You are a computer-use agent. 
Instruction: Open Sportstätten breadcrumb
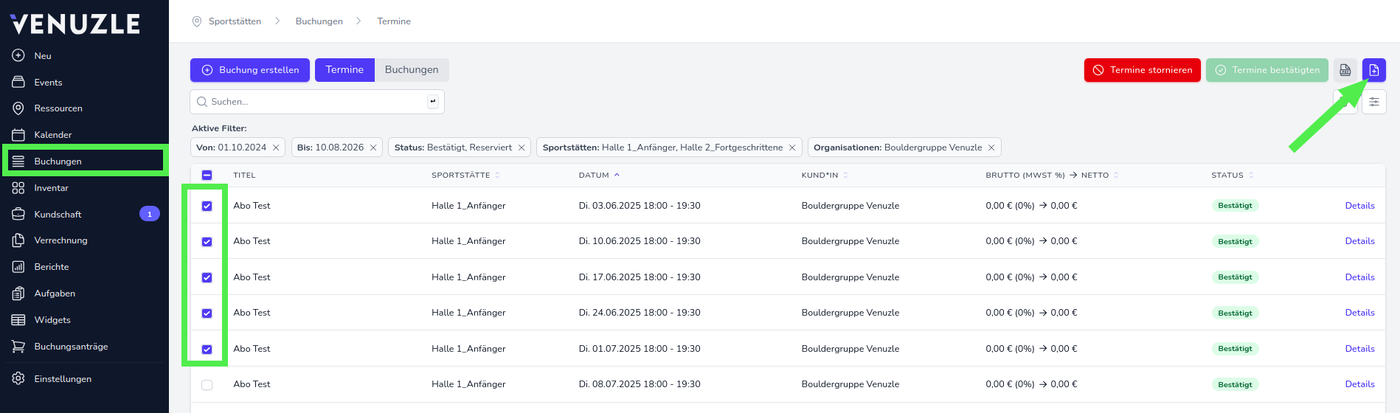[x=237, y=21]
